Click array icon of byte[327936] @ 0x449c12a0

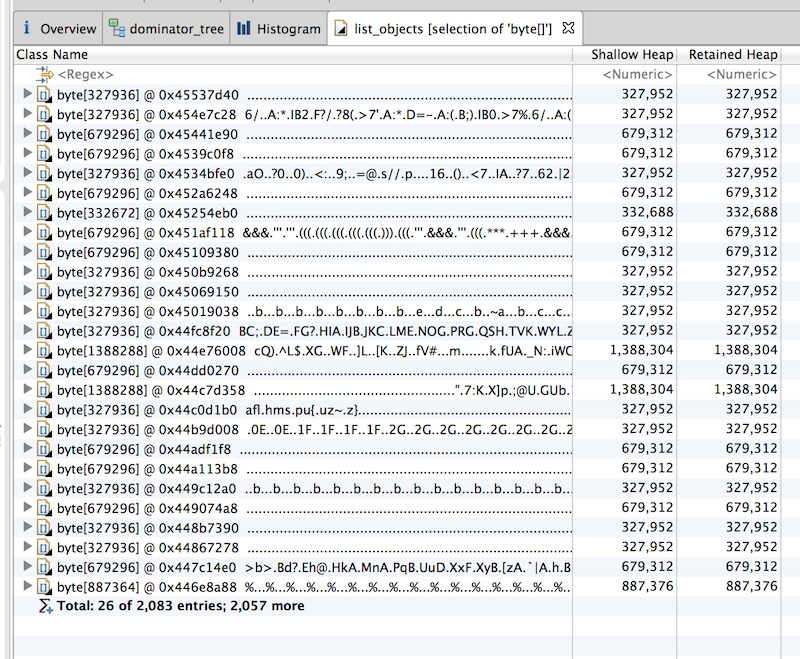pyautogui.click(x=44, y=489)
